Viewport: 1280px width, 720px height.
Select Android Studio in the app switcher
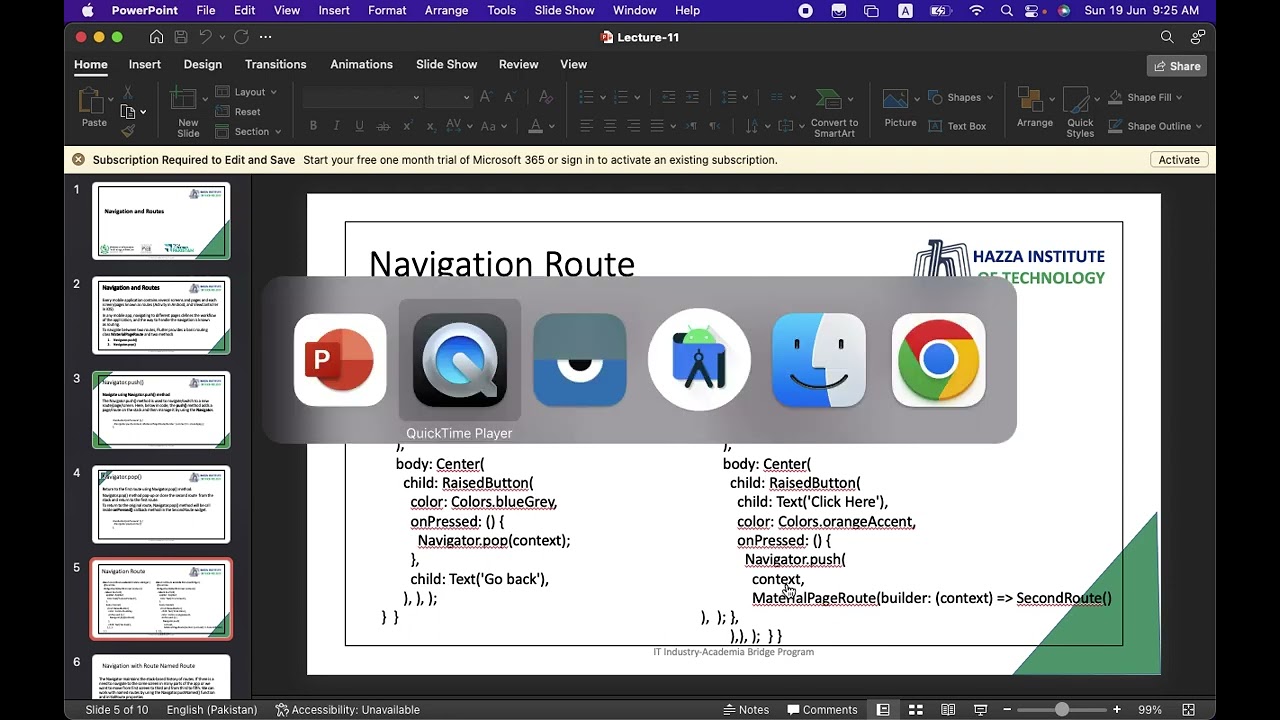point(699,360)
